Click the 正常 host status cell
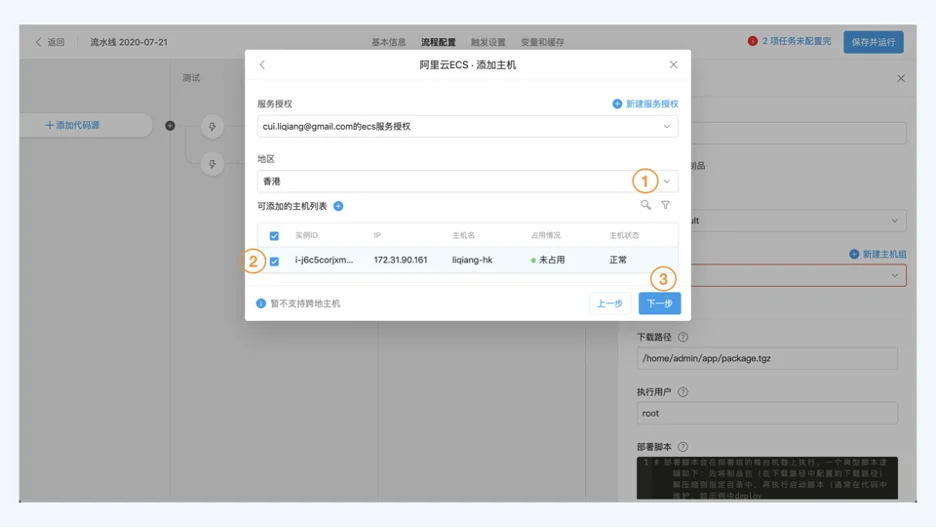Screen dimensions: 936x528 click(x=618, y=260)
